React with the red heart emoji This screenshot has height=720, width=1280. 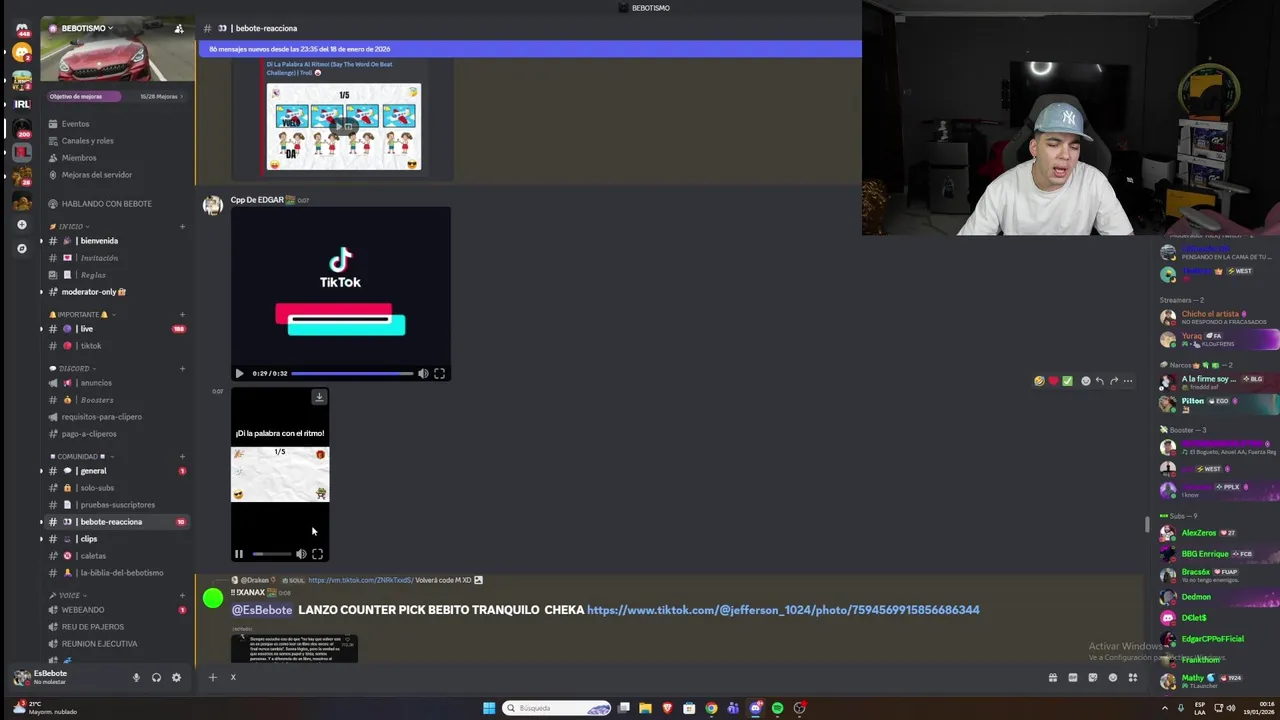click(x=1053, y=381)
